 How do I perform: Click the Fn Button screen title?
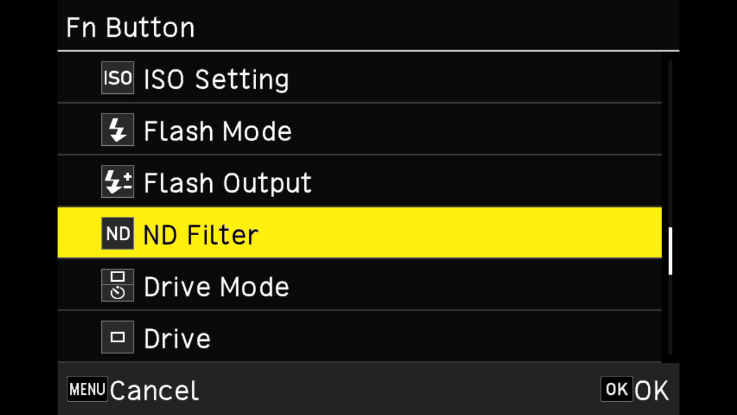pos(130,27)
